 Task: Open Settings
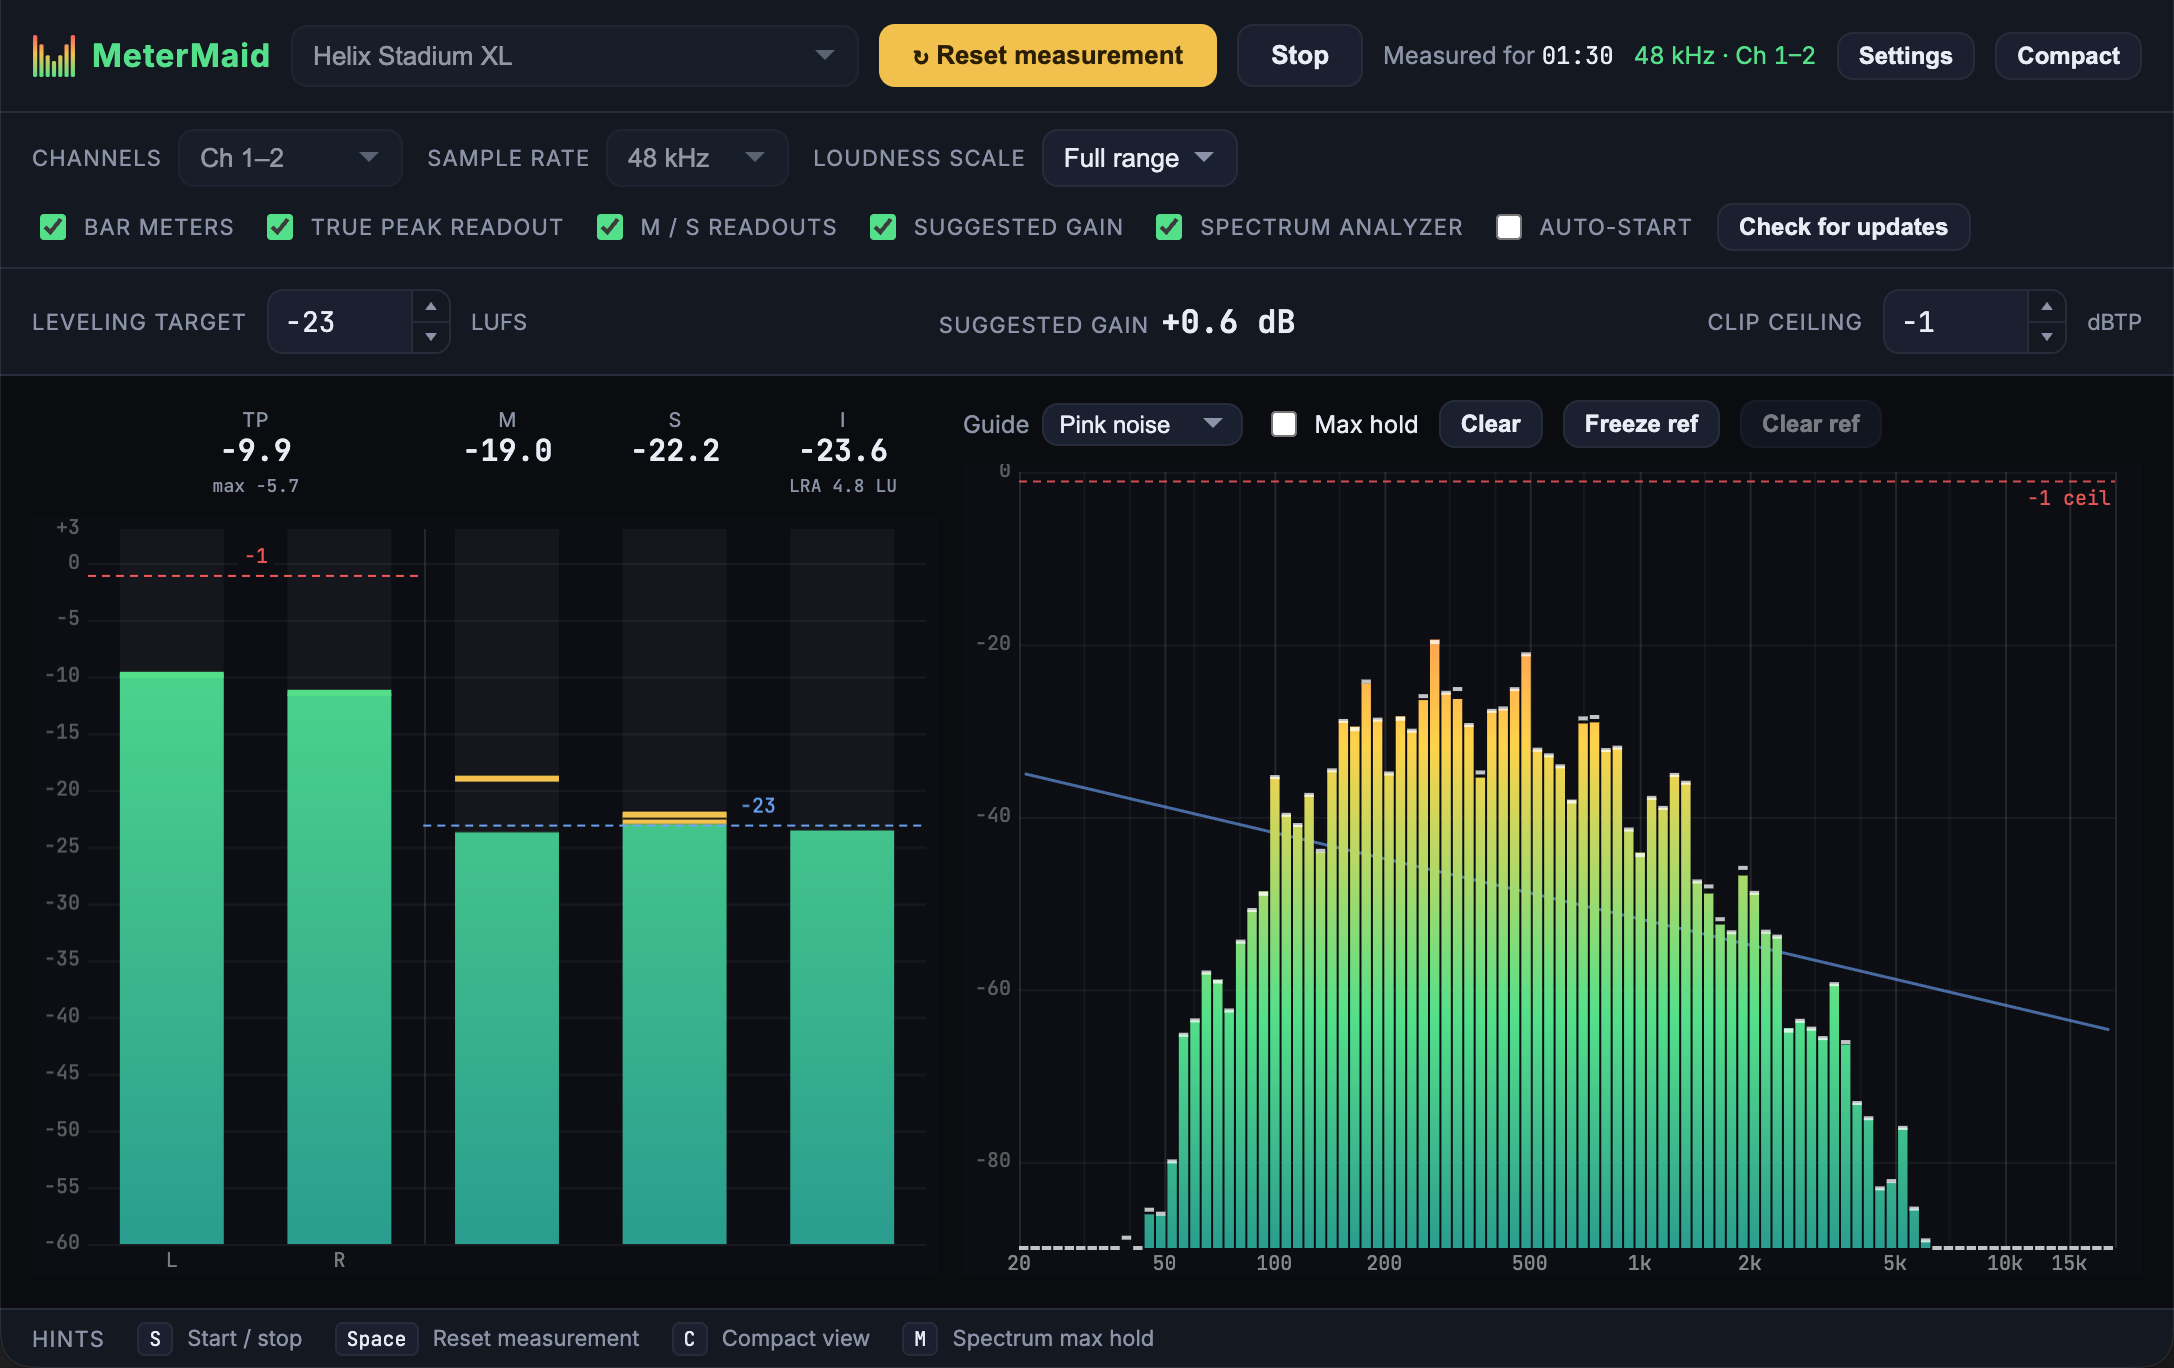point(1905,56)
